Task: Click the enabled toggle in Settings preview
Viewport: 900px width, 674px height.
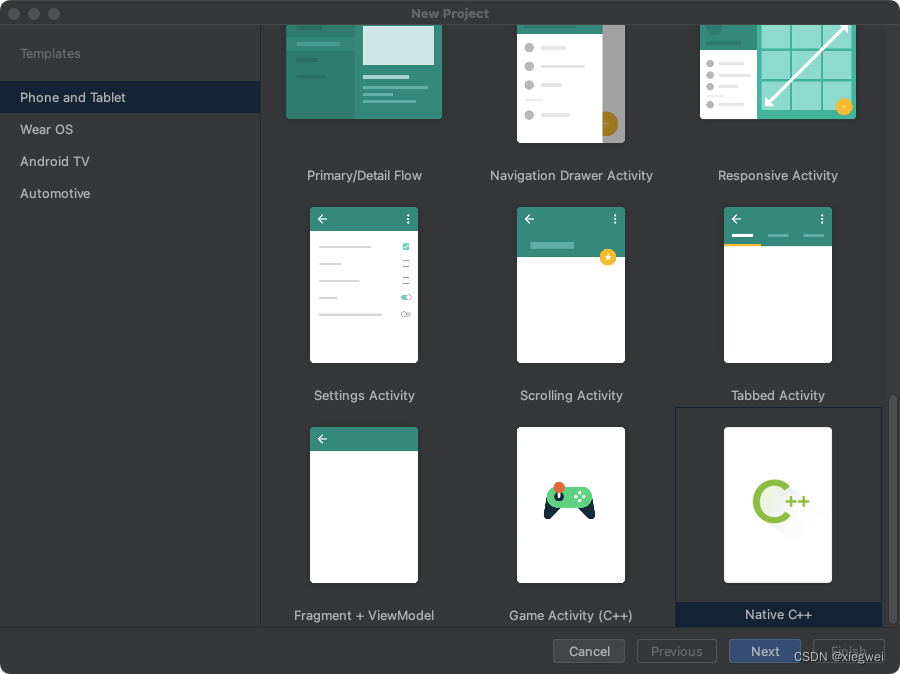Action: pos(406,297)
